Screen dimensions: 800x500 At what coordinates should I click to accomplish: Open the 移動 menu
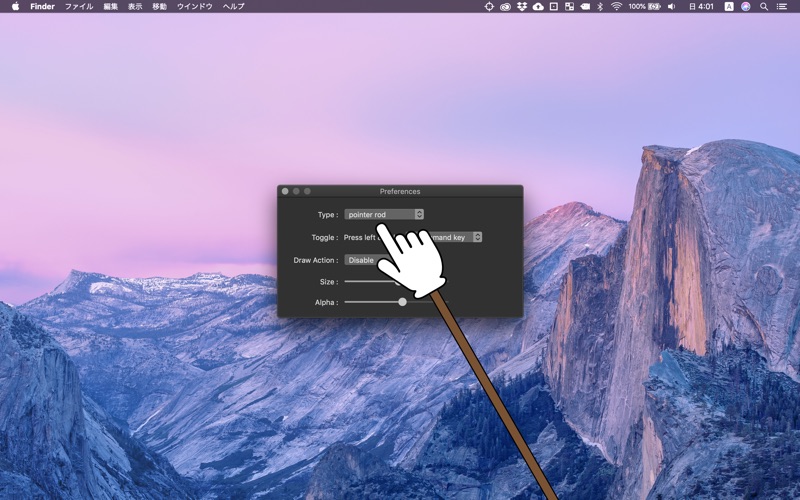point(160,6)
